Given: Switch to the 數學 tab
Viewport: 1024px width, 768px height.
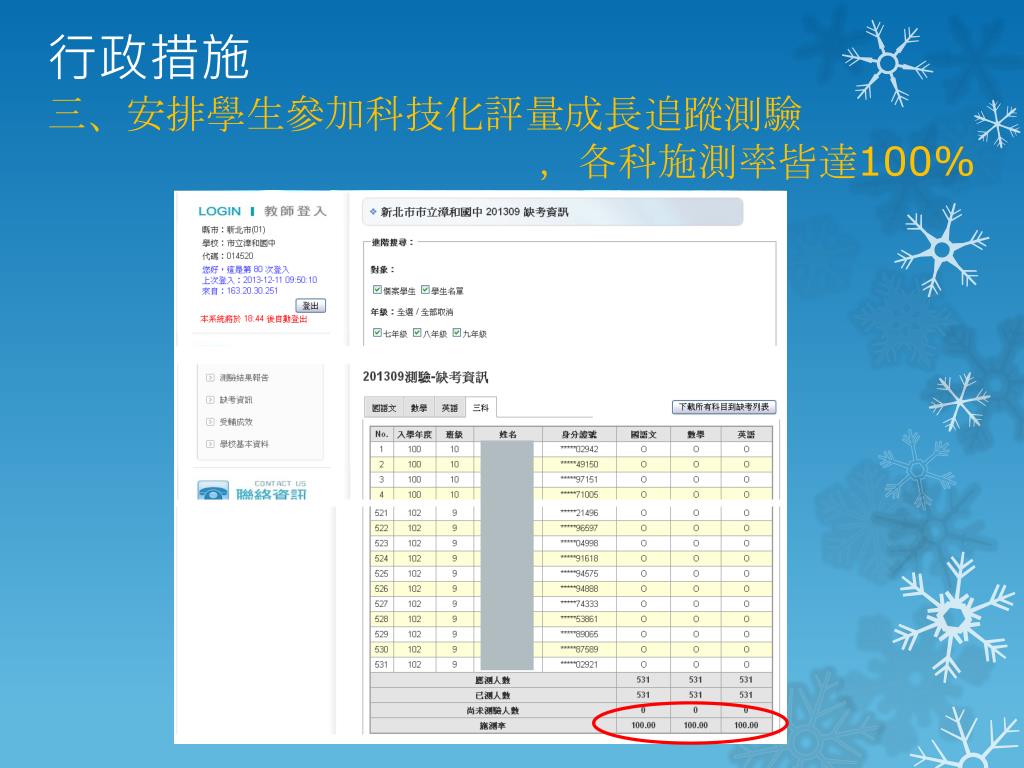Looking at the screenshot, I should [419, 408].
